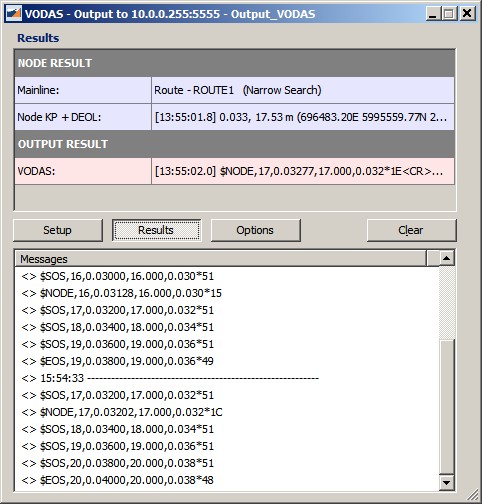Viewport: 482px width, 504px height.
Task: Select the Node KP + DEOL label
Action: 83,117
